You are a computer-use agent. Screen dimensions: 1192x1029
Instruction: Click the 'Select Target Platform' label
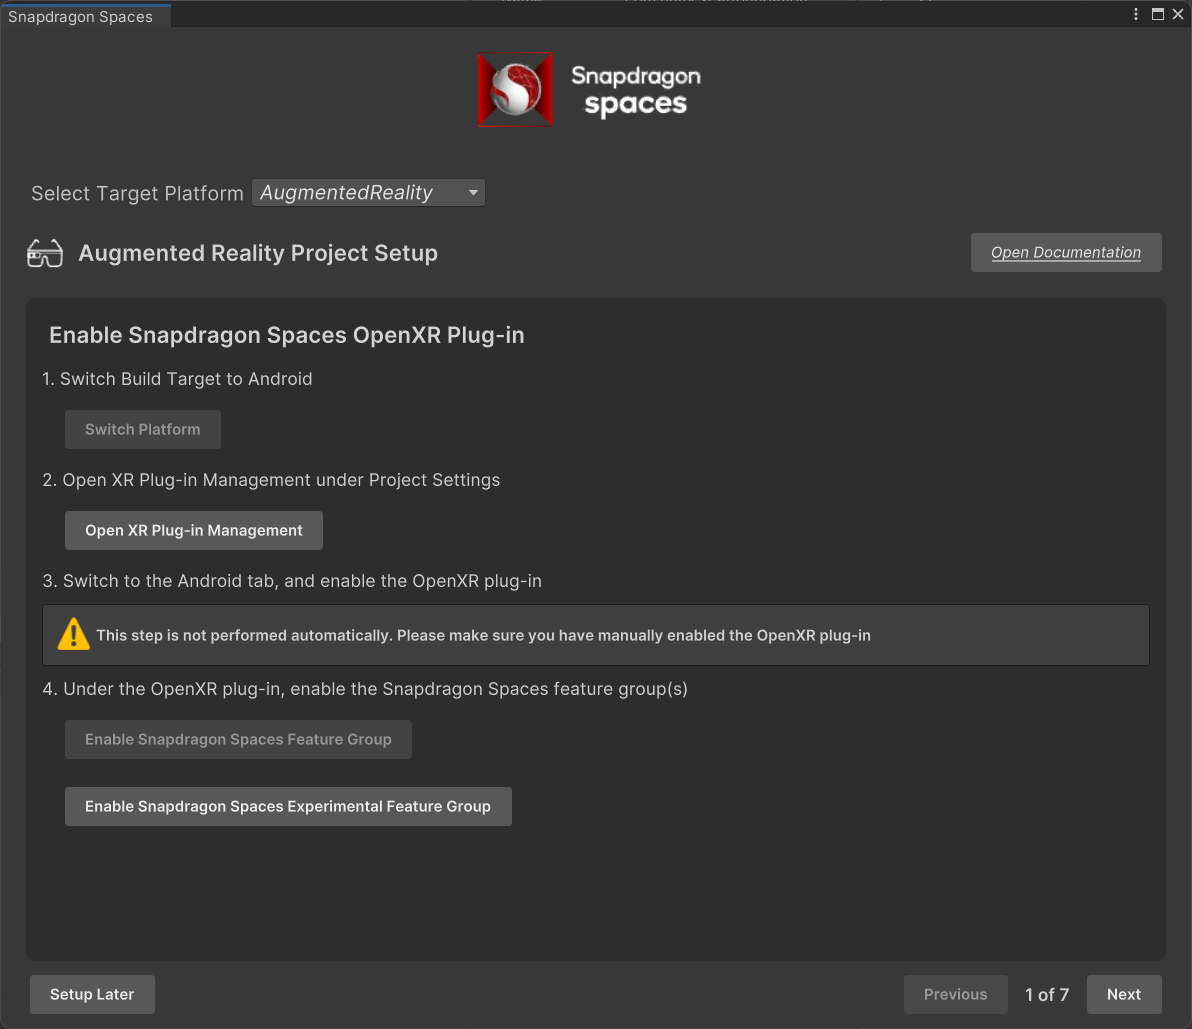137,193
